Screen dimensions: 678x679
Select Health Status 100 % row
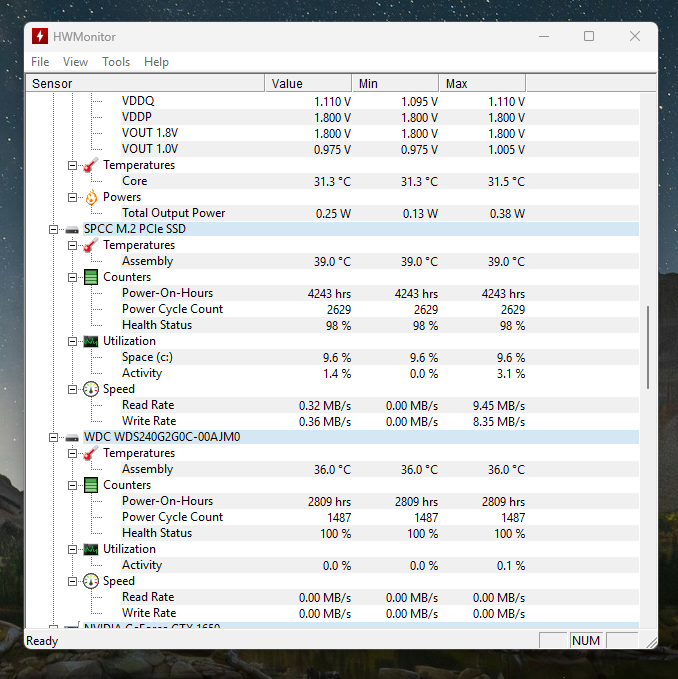tap(380, 534)
